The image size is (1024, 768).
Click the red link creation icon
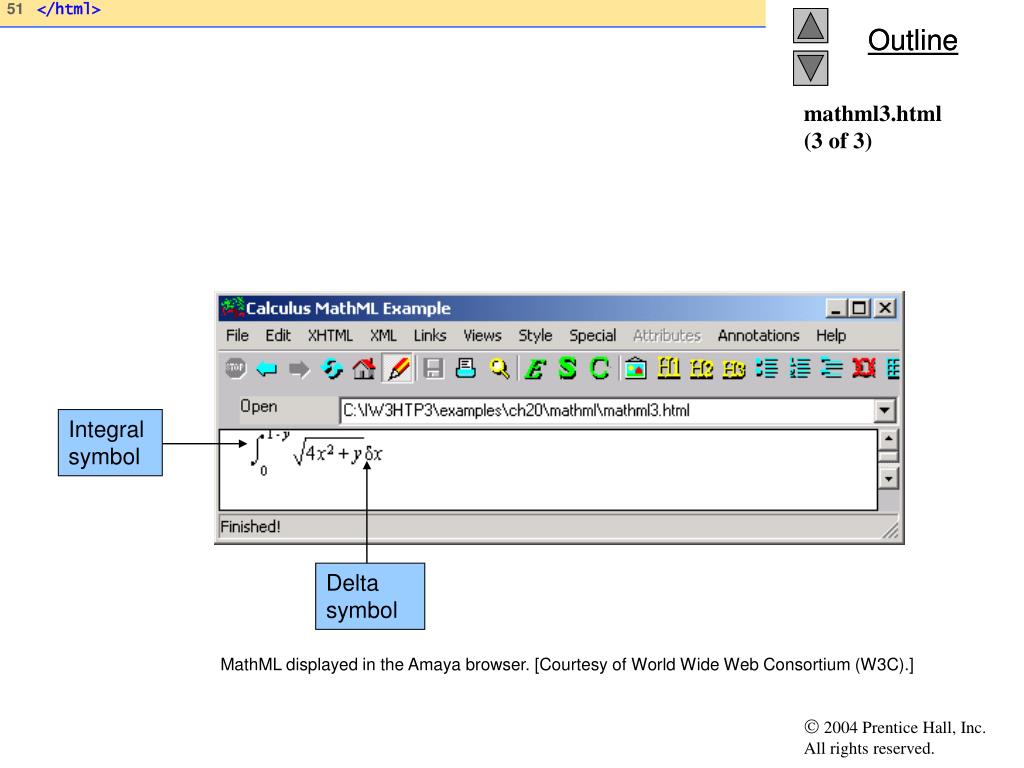click(863, 369)
